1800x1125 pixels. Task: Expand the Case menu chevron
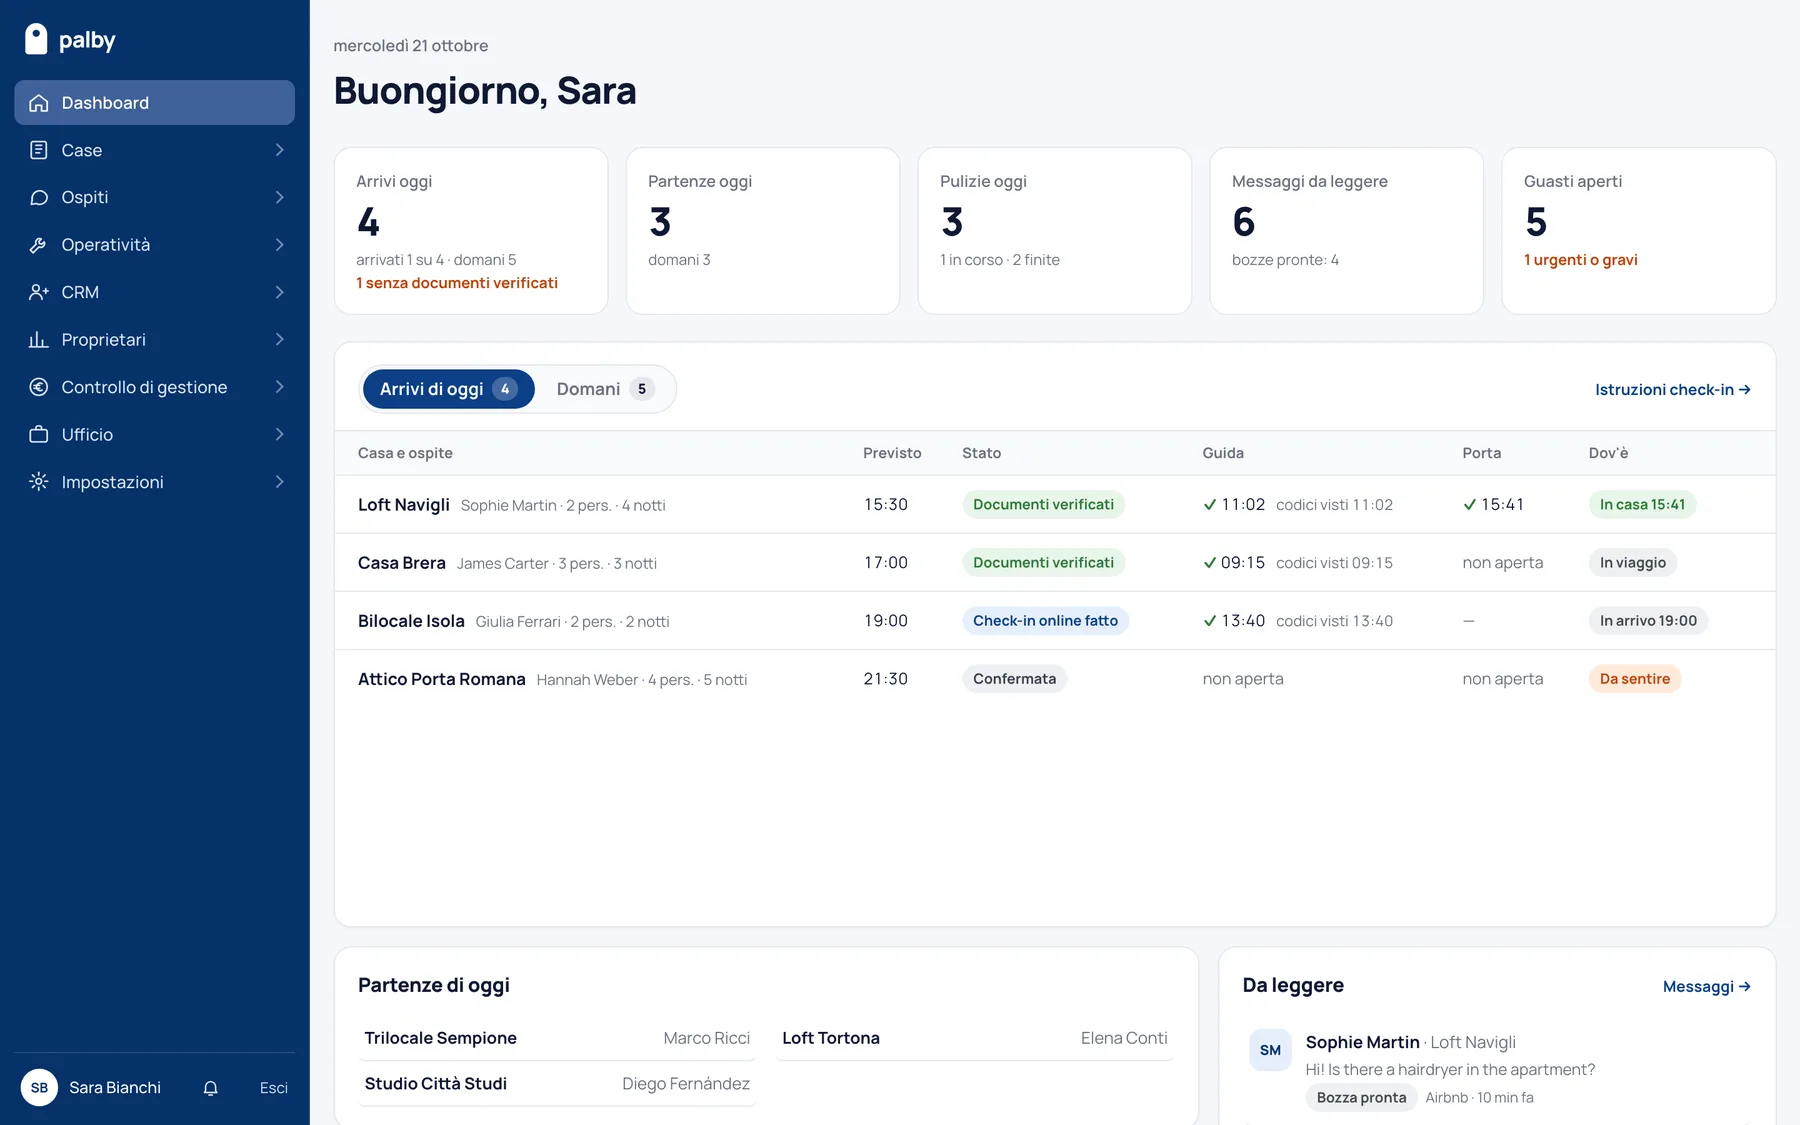(x=279, y=150)
